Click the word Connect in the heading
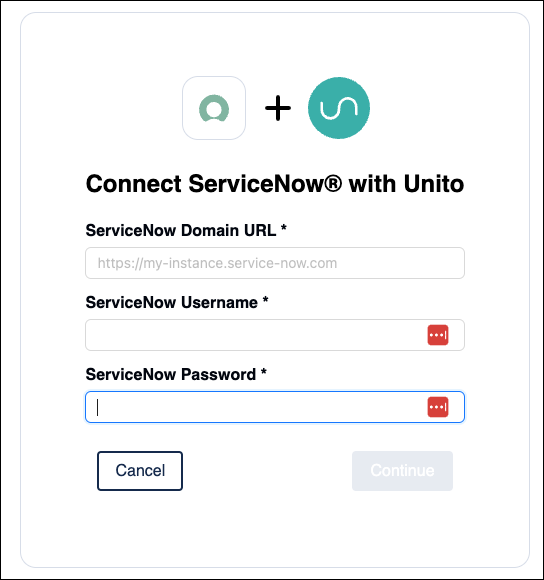This screenshot has width=544, height=580. [x=134, y=183]
